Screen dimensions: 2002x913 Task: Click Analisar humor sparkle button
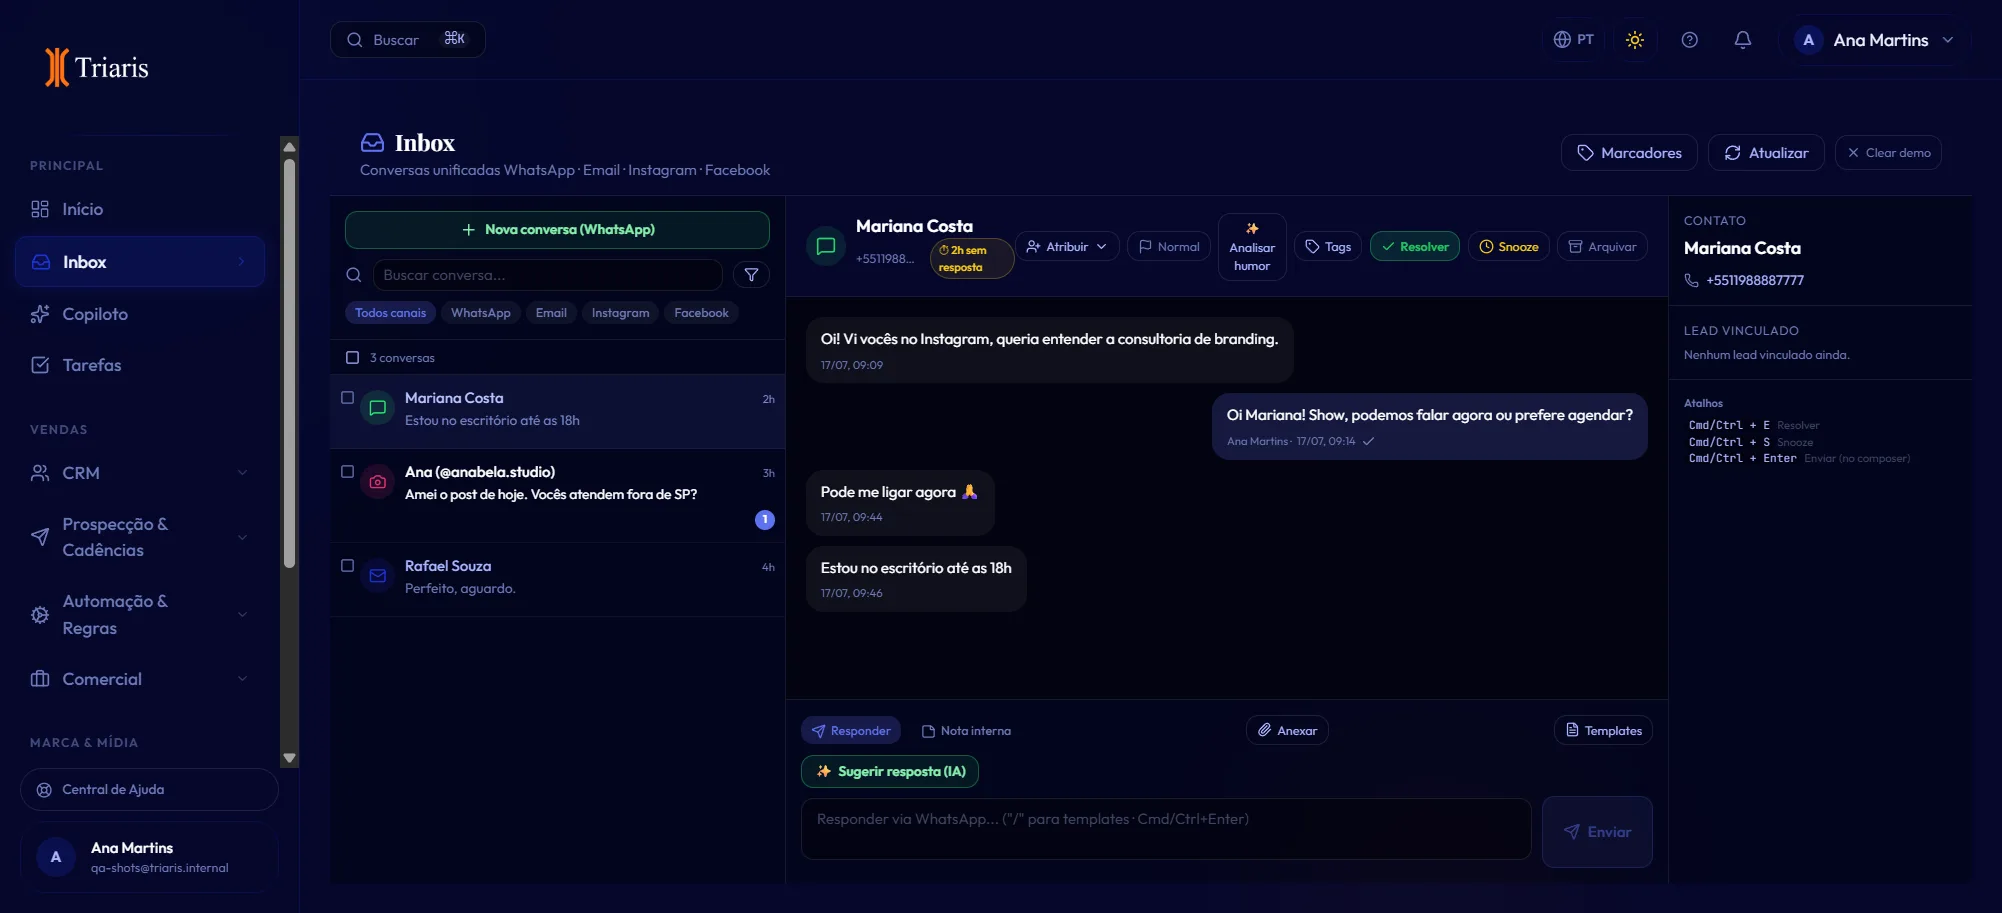(x=1252, y=247)
